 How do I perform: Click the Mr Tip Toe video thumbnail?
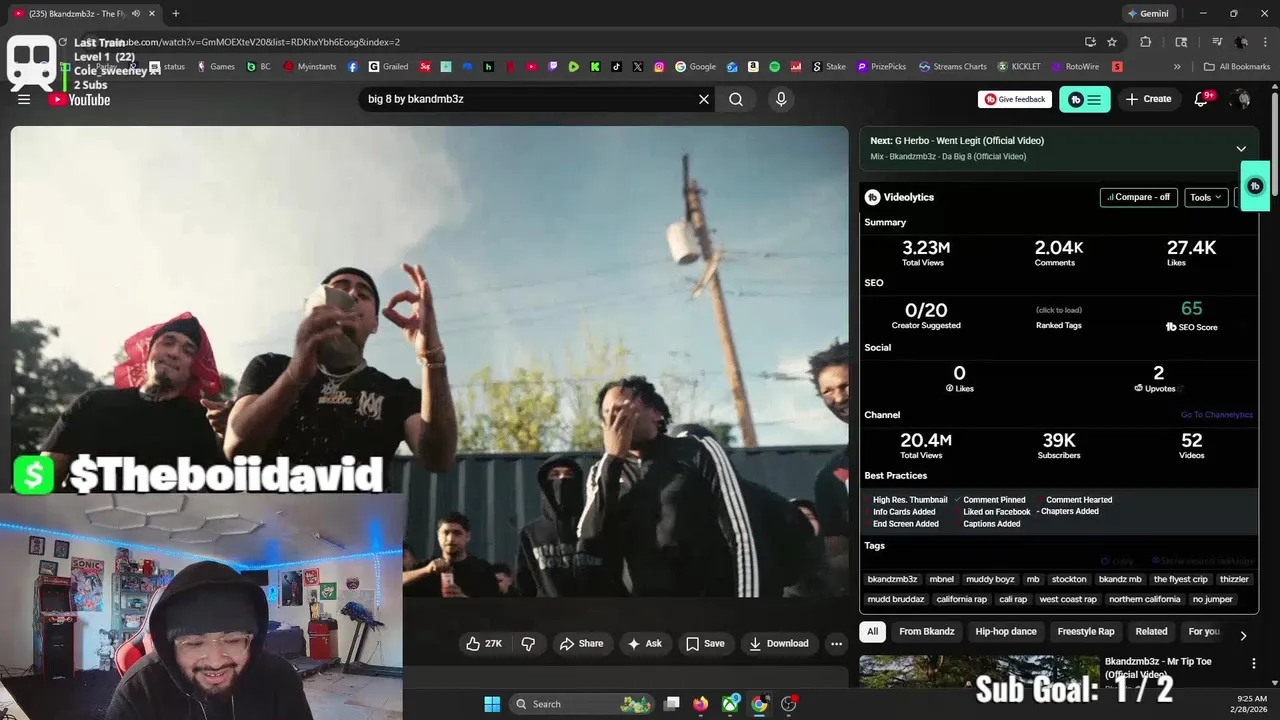pos(978,672)
